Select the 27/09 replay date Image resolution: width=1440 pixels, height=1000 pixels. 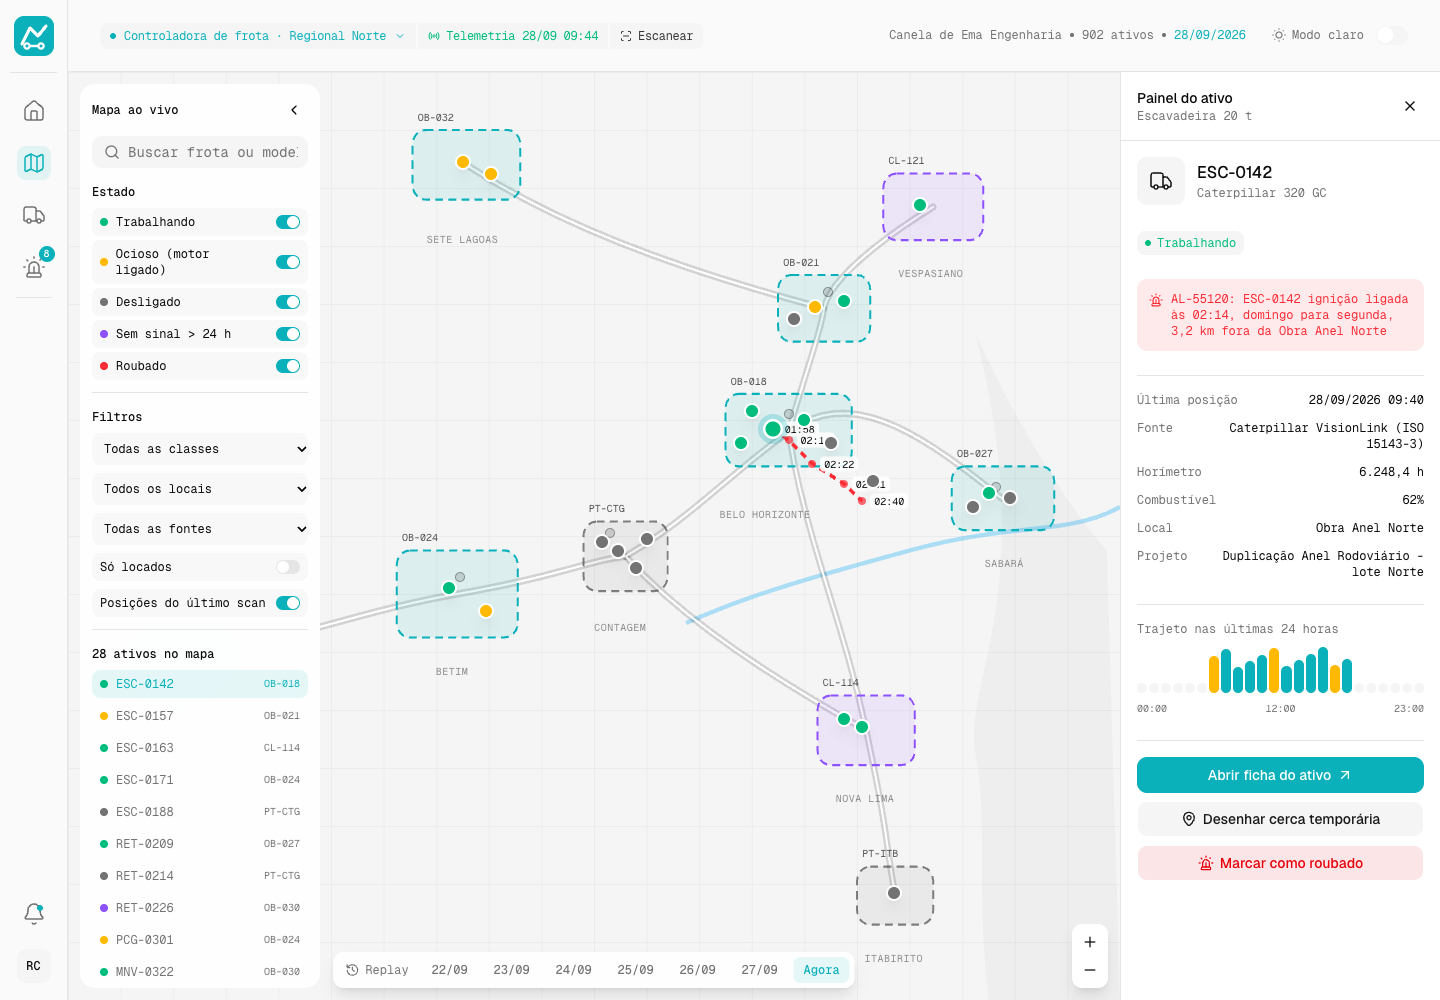[760, 970]
